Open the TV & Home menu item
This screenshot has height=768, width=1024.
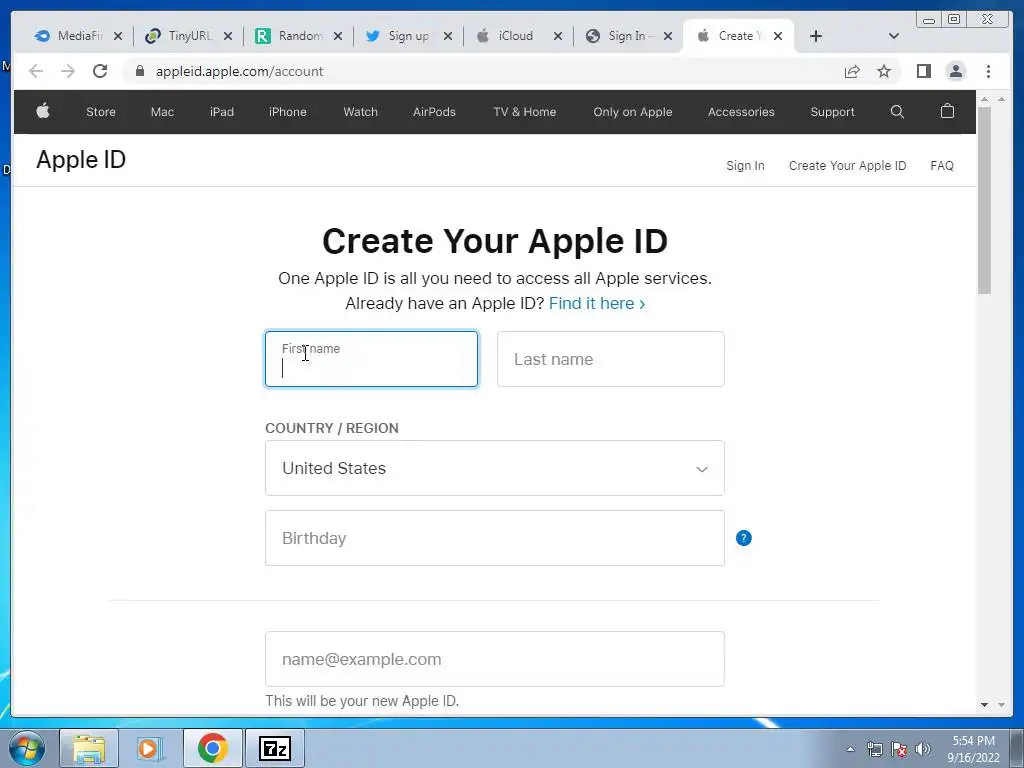(x=524, y=112)
